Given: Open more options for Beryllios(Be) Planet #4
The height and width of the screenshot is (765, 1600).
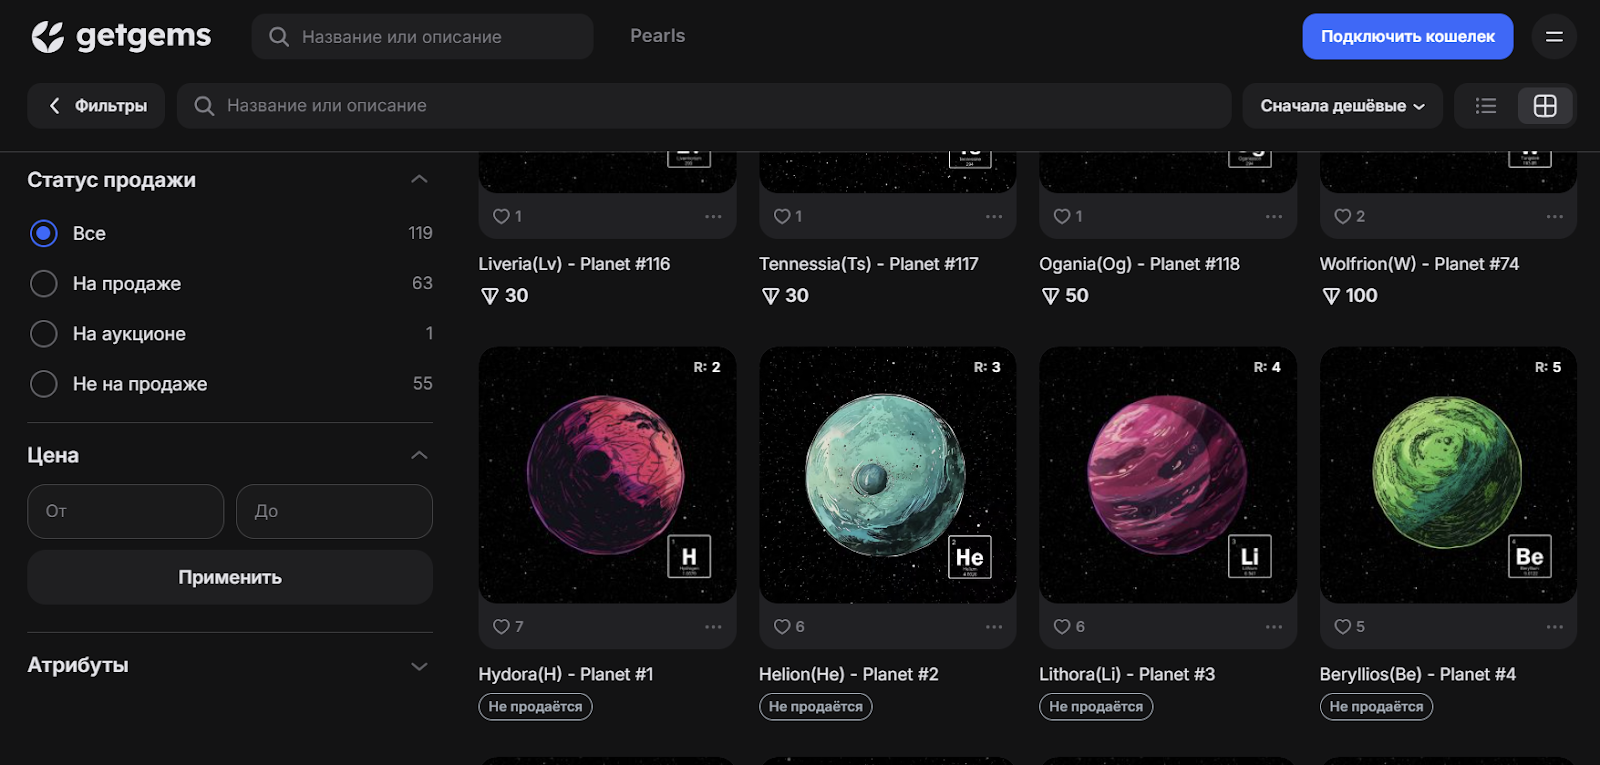Looking at the screenshot, I should click(1555, 627).
